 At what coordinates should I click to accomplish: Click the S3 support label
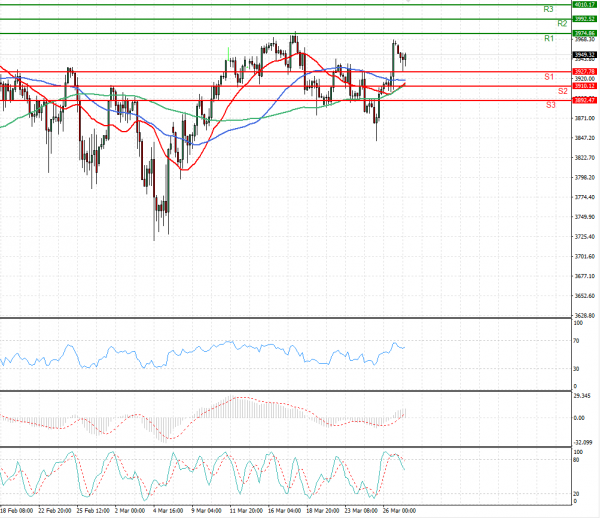550,105
